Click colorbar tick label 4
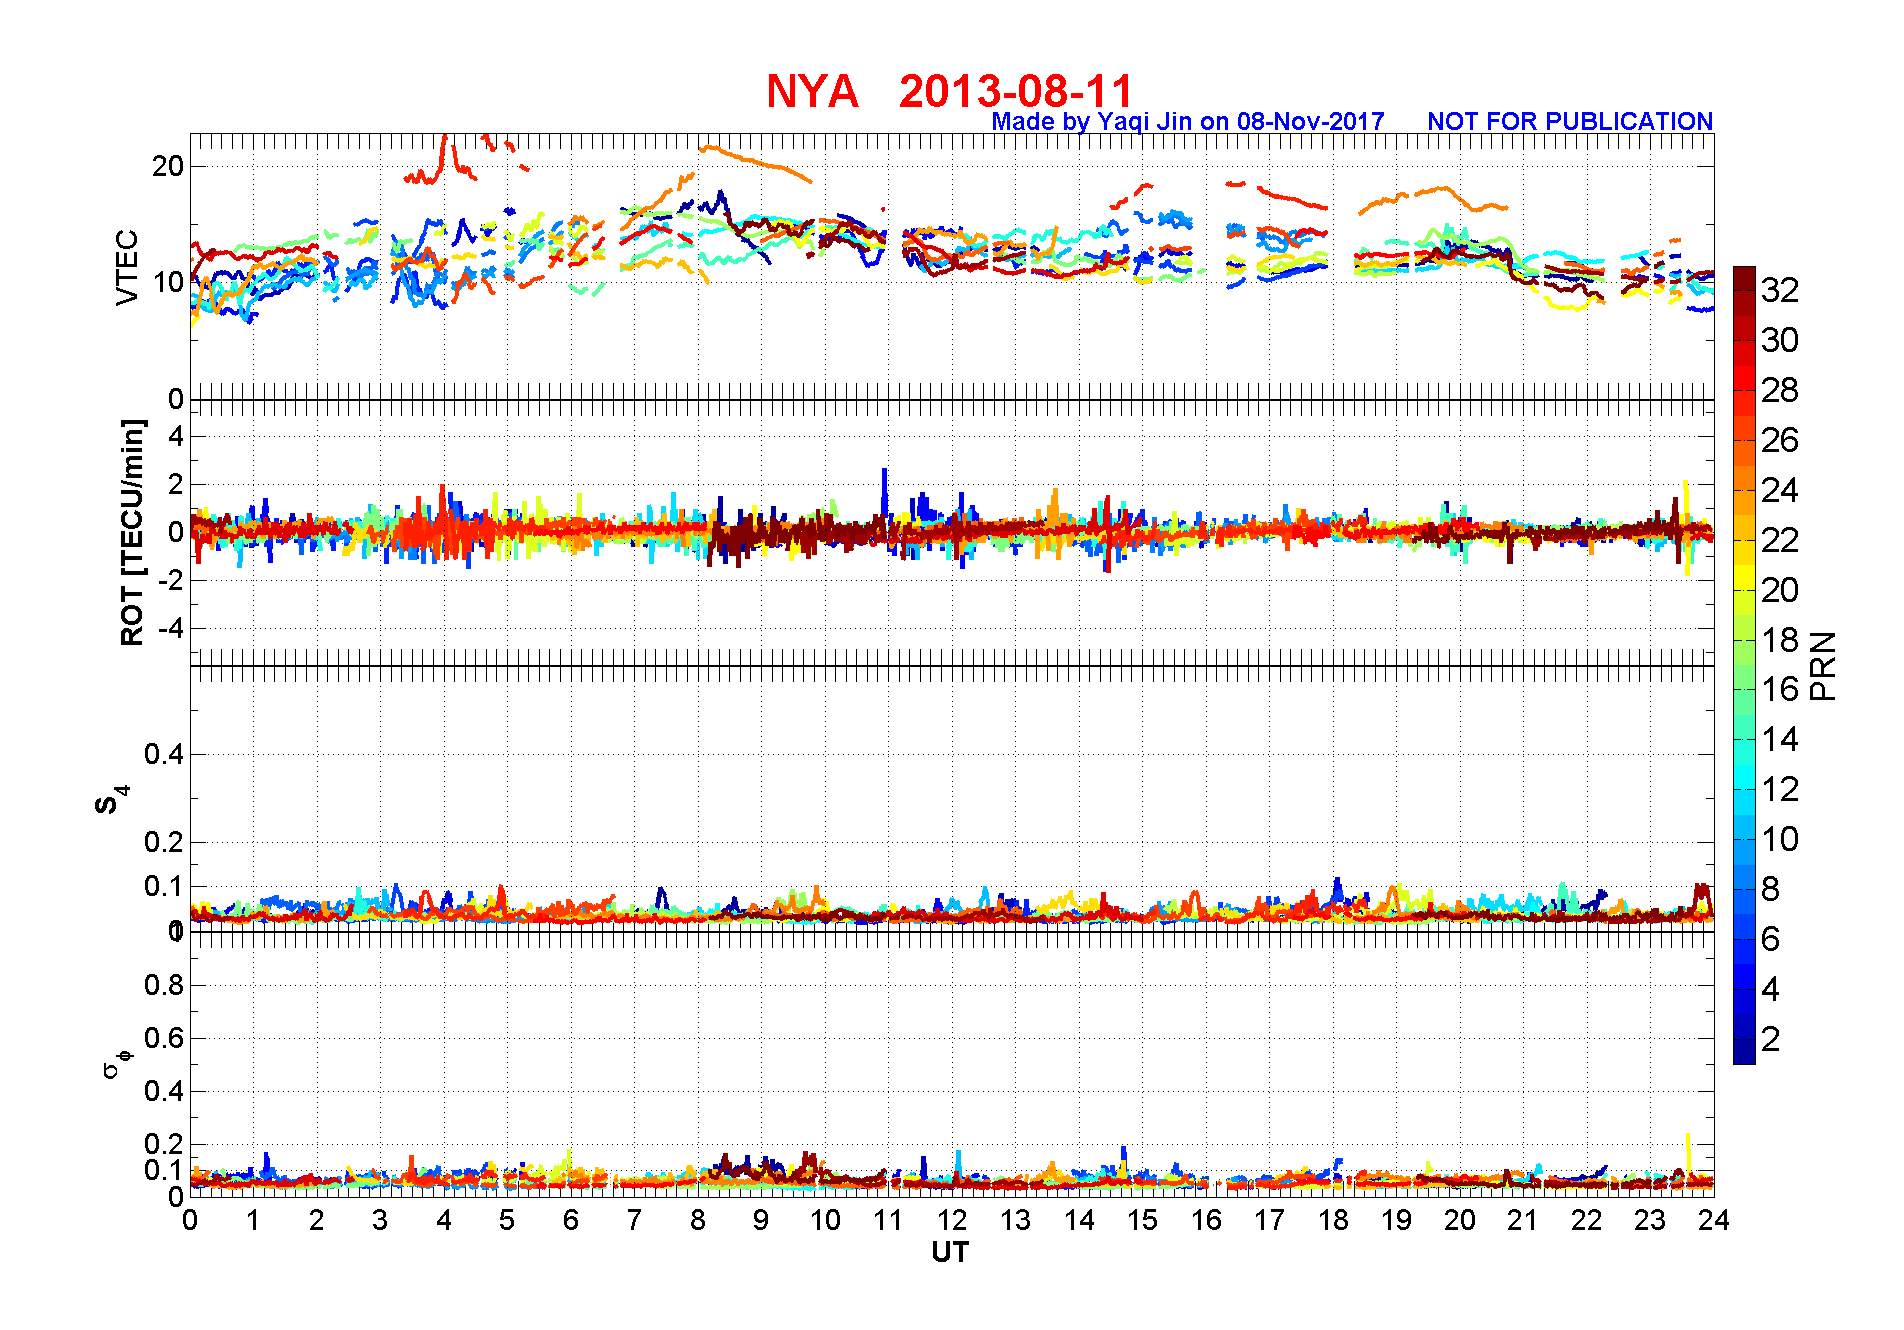The height and width of the screenshot is (1330, 1904). tap(1770, 989)
